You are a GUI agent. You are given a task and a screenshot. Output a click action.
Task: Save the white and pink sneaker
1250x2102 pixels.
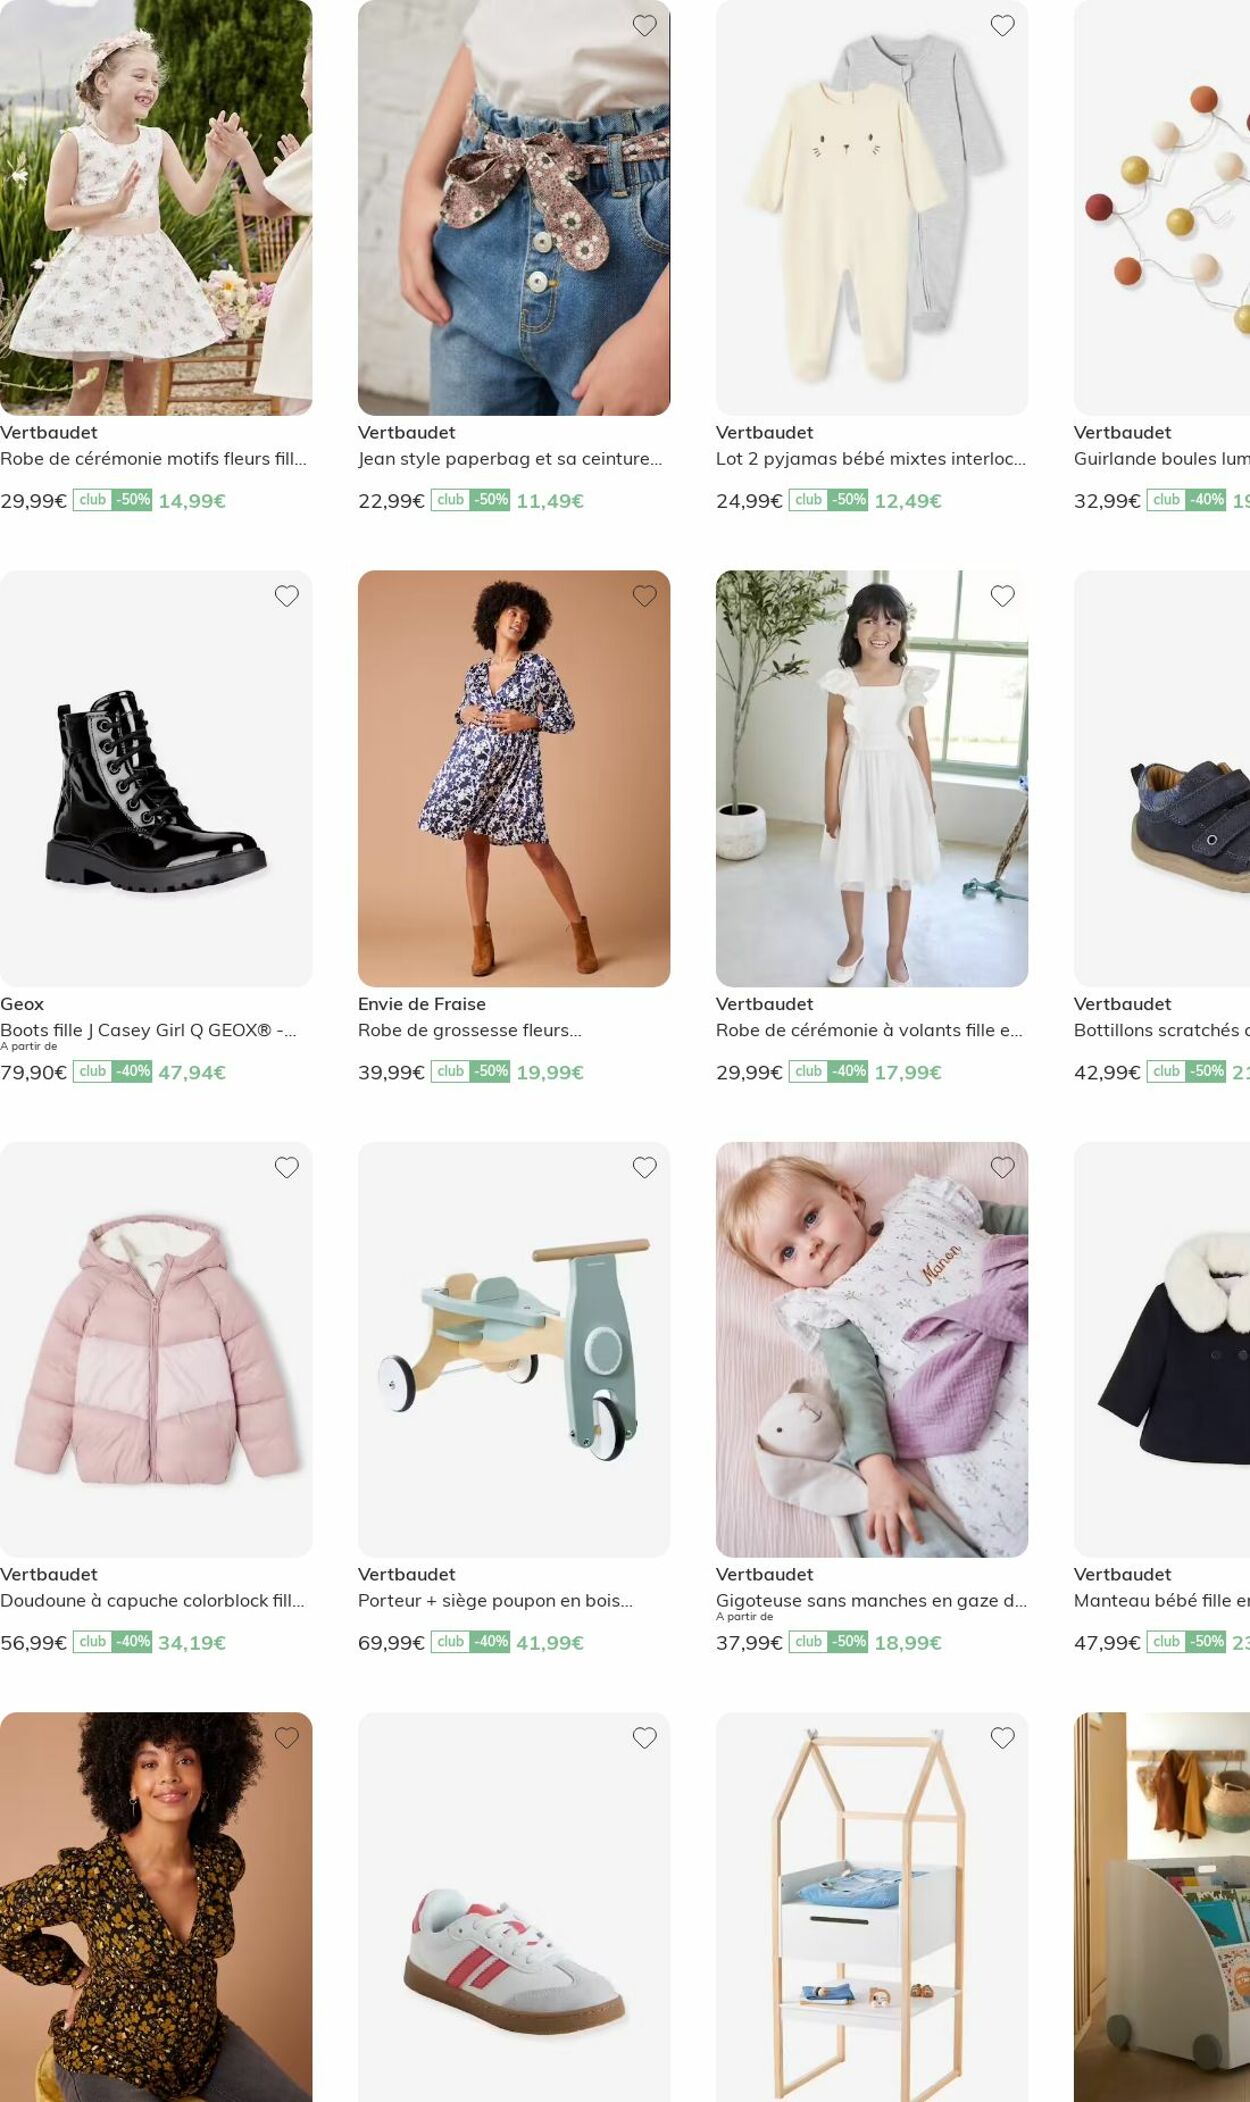[644, 1738]
